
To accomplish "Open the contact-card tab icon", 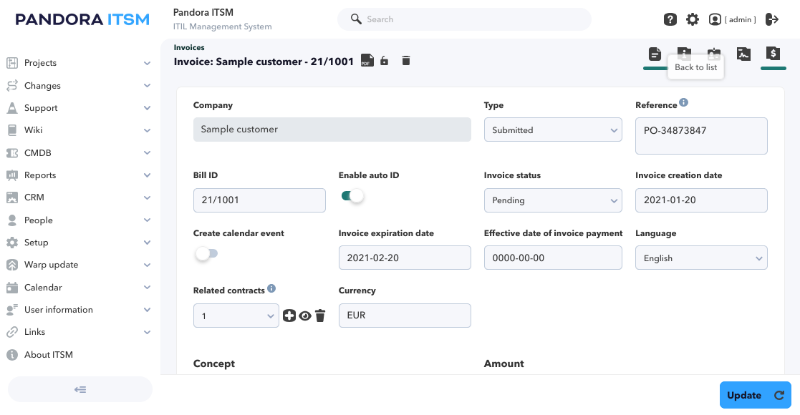I will click(714, 52).
